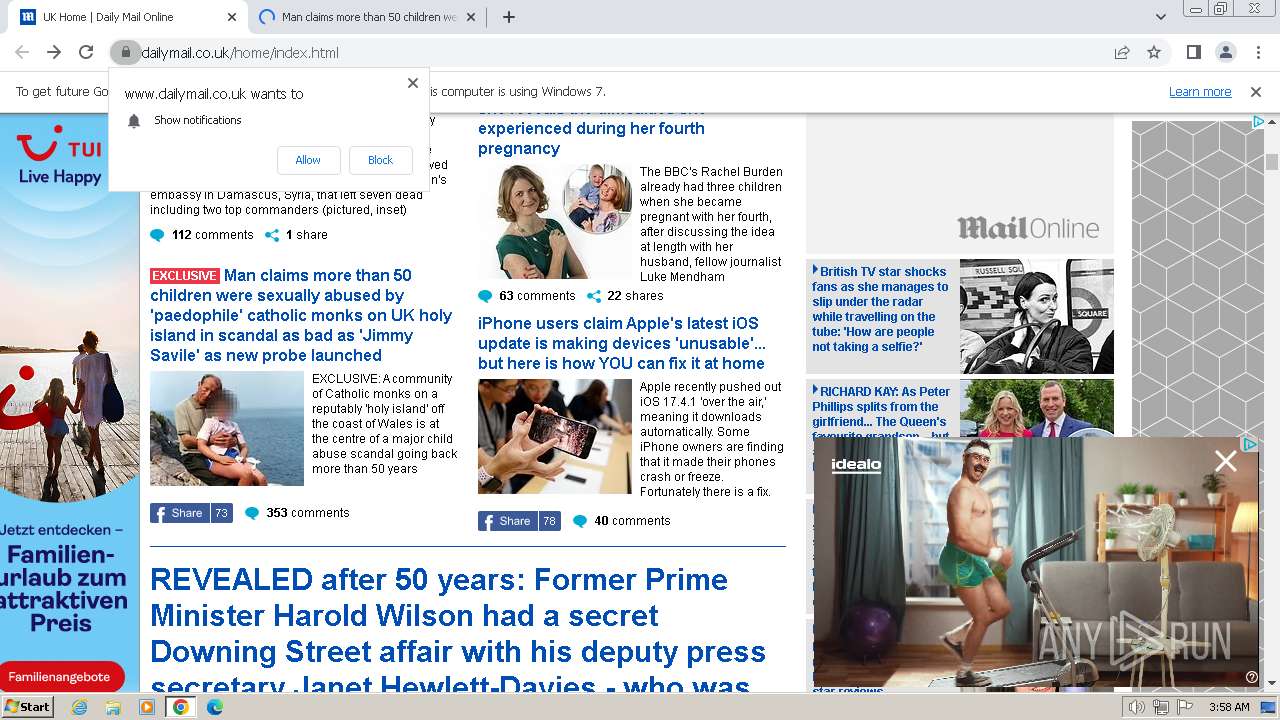Share monks article on Facebook (73)
1280x720 pixels.
coord(191,513)
